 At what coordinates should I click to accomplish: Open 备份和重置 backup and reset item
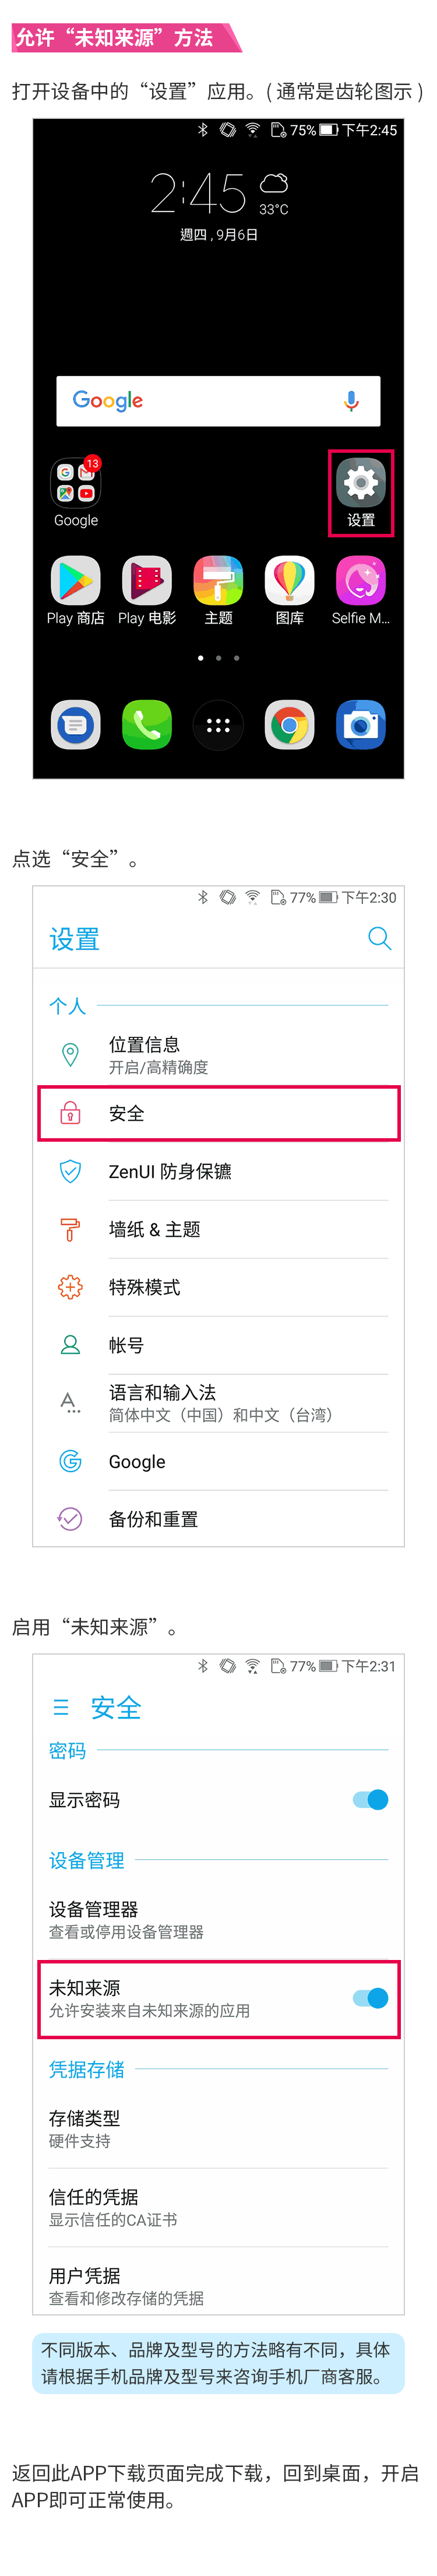coord(219,1519)
